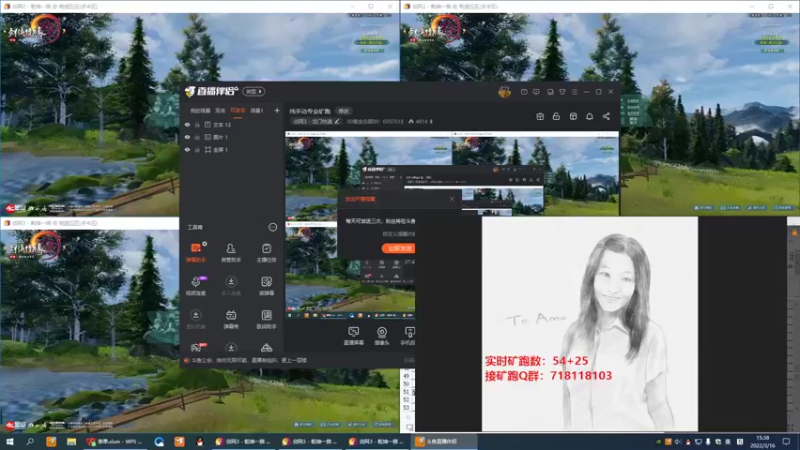Add a new scene with plus button
This screenshot has width=800, height=450.
coord(277,110)
